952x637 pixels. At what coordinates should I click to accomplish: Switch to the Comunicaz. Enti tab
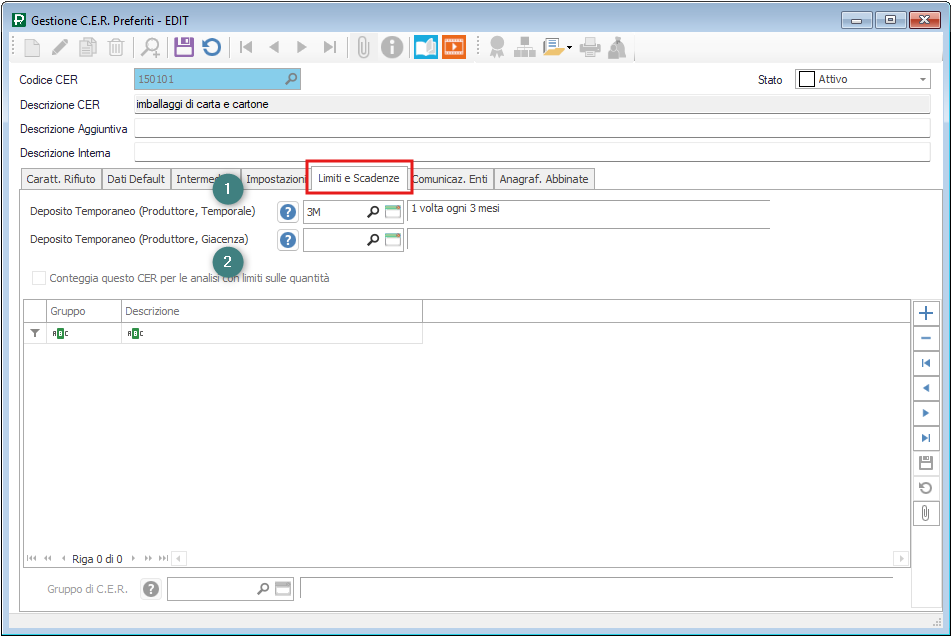450,179
